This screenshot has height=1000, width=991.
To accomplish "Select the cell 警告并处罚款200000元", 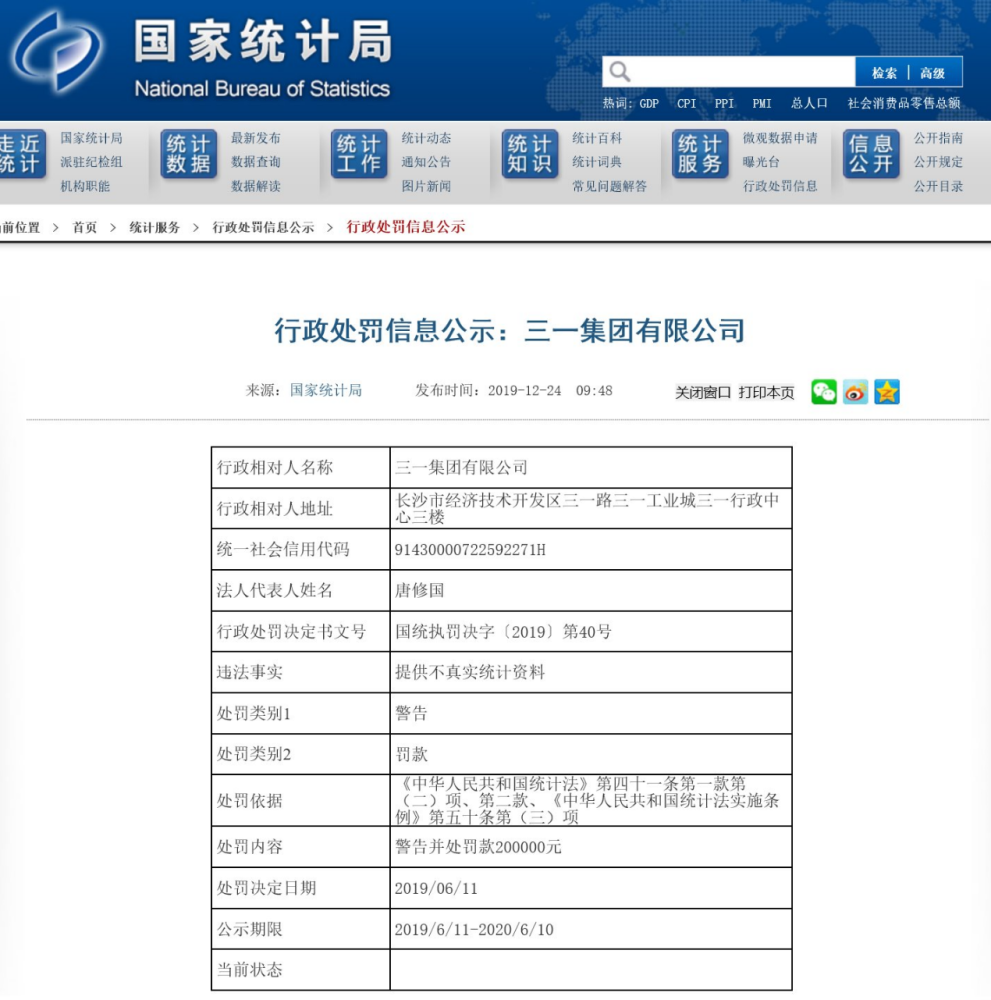I will tap(591, 847).
